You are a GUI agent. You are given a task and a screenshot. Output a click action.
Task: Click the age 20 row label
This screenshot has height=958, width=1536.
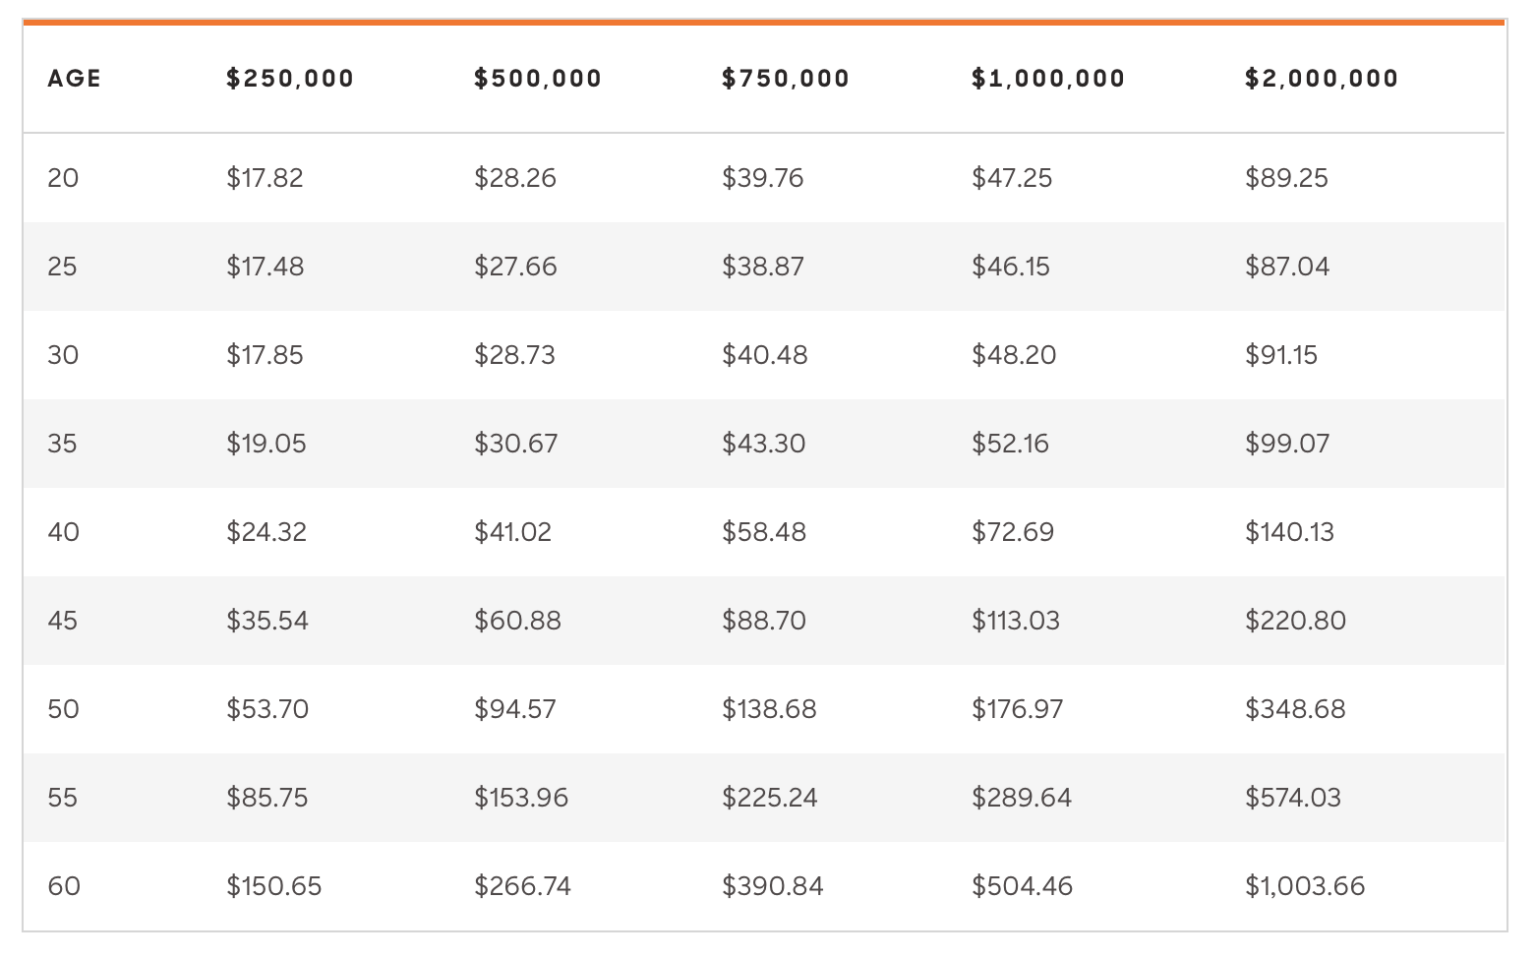pyautogui.click(x=63, y=178)
